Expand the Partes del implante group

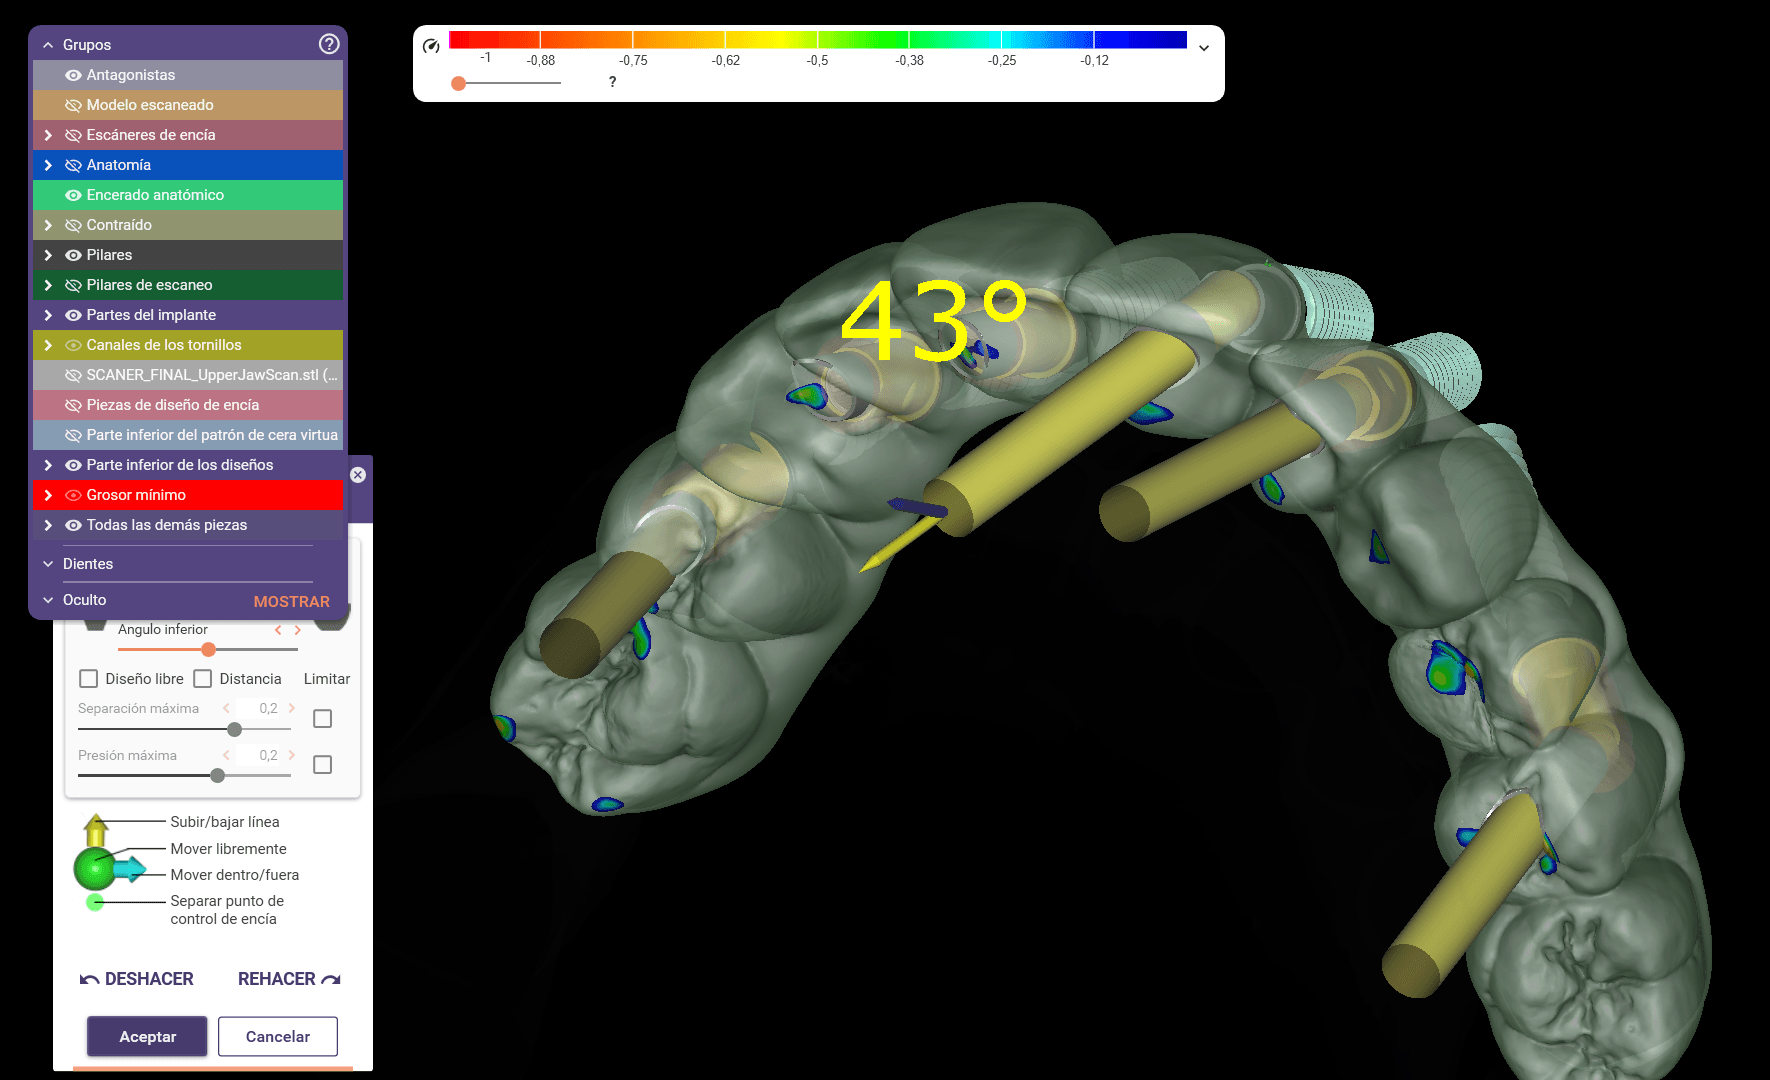(x=48, y=315)
